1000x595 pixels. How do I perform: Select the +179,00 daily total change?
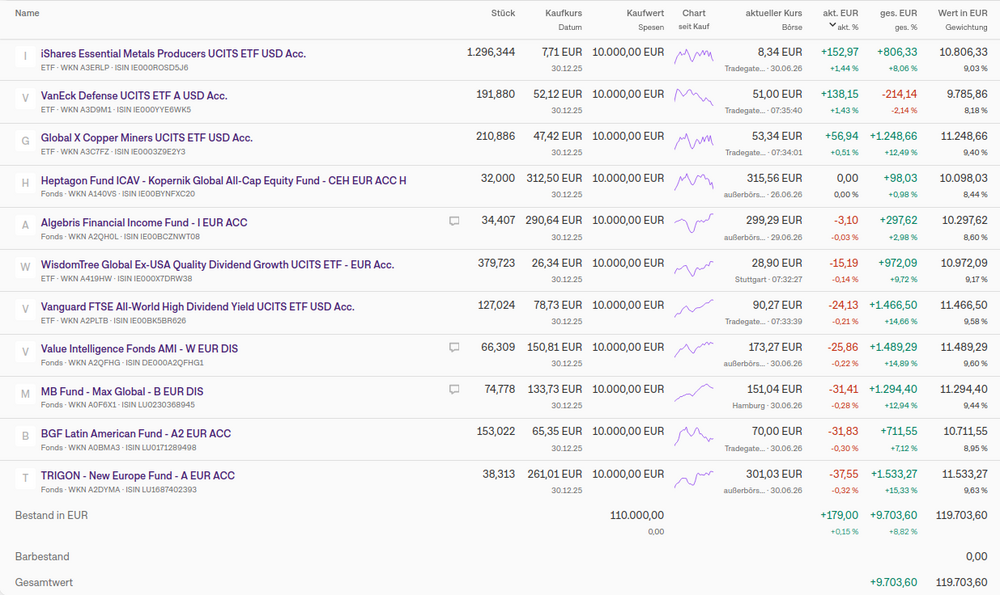(x=839, y=515)
